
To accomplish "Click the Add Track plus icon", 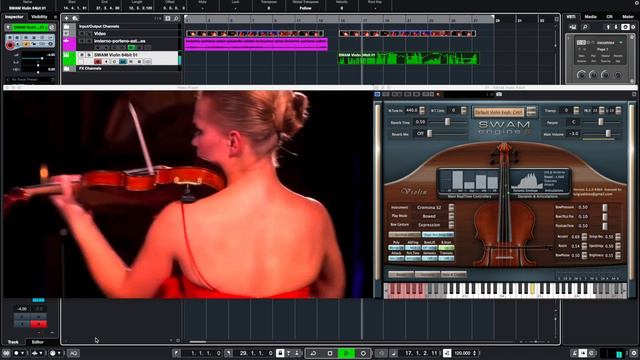I will click(67, 18).
